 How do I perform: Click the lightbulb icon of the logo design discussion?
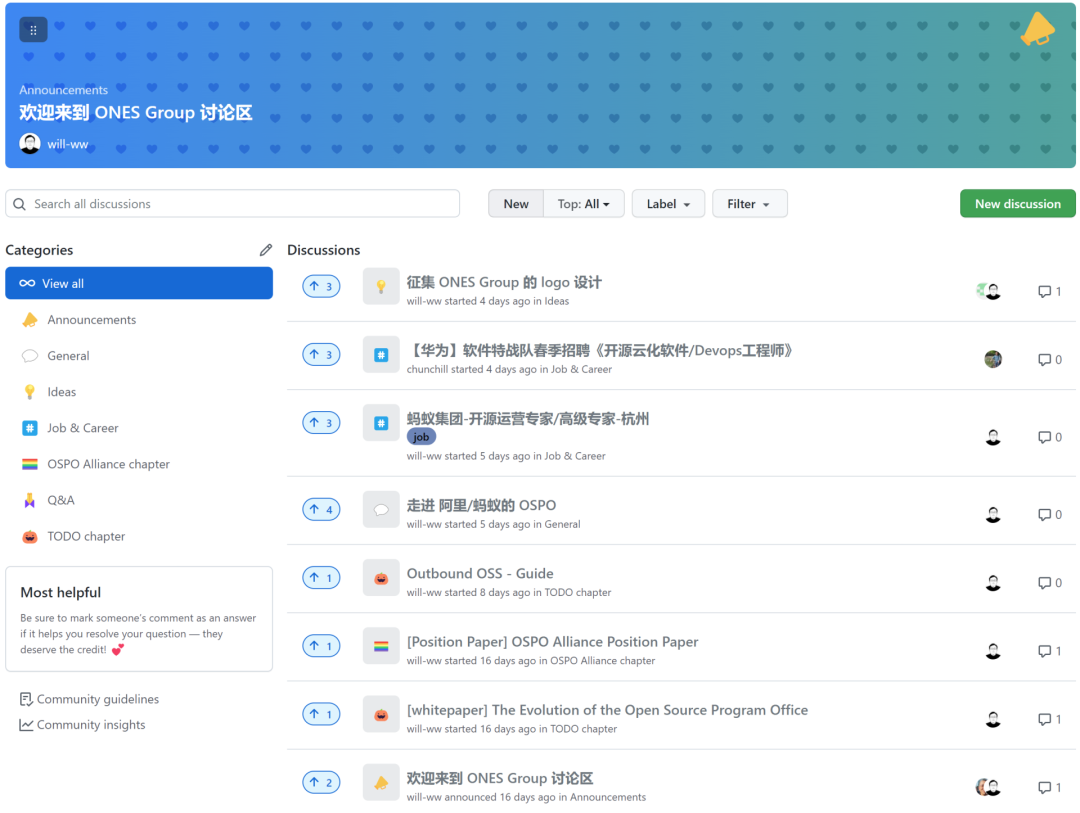[381, 286]
